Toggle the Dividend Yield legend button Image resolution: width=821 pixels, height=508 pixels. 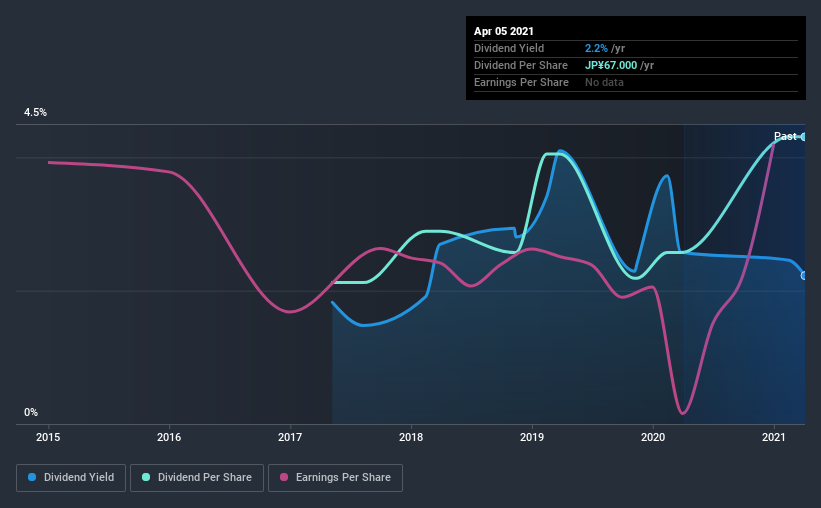[x=71, y=478]
